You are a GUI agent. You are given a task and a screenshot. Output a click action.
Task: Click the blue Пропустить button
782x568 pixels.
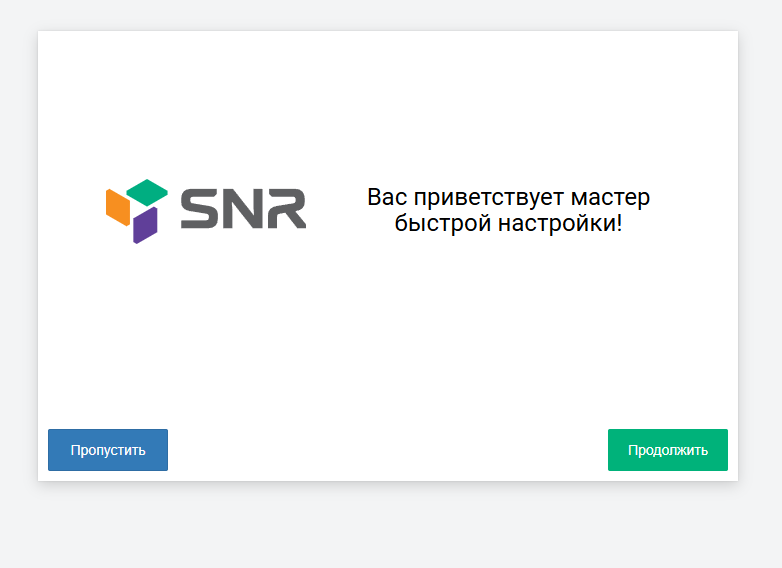click(108, 450)
